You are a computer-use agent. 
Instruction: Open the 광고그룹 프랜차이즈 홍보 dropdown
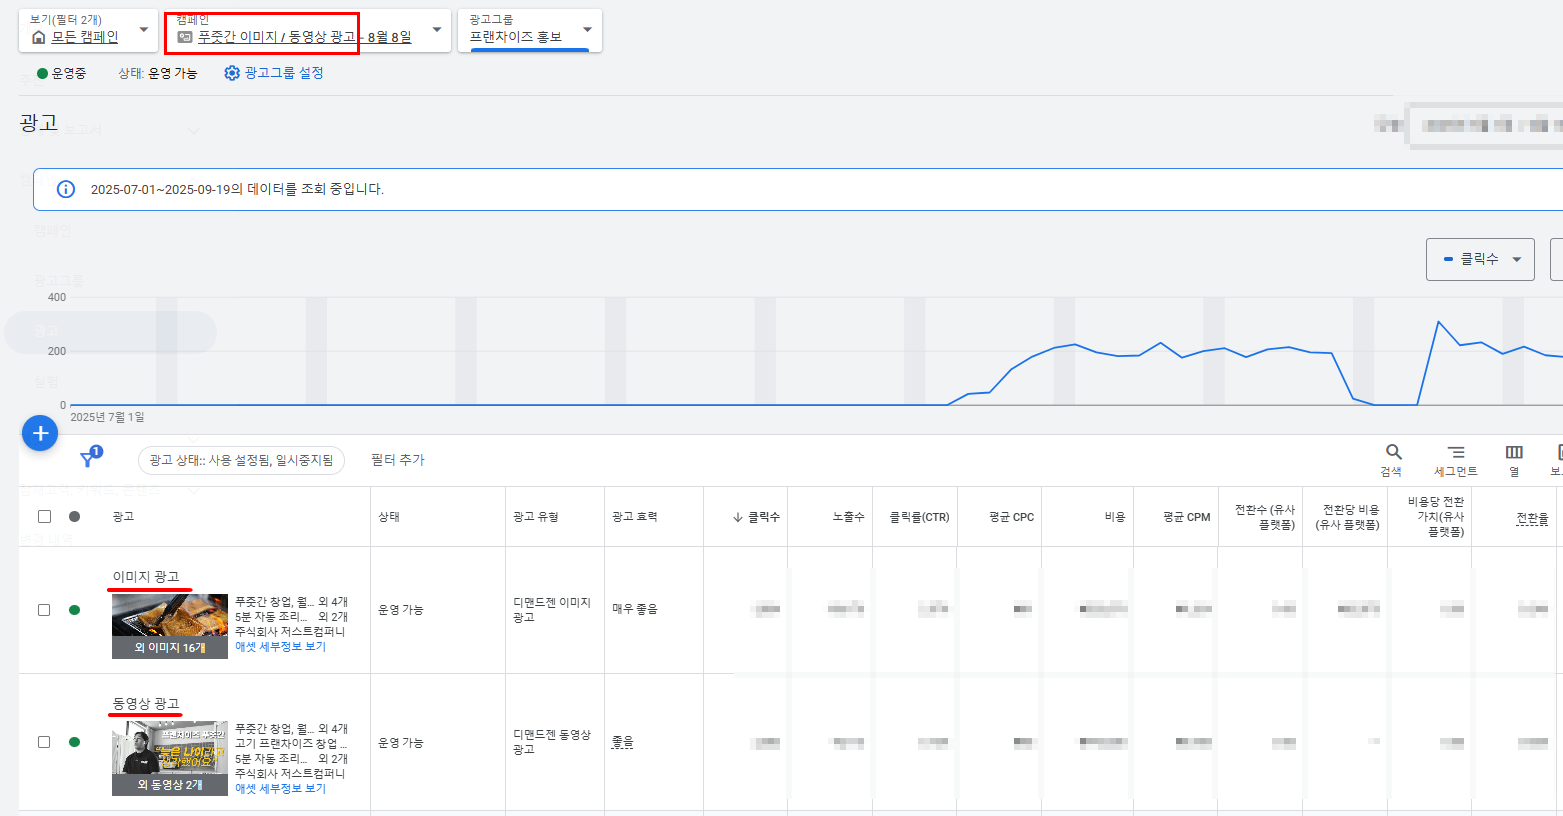pyautogui.click(x=530, y=31)
